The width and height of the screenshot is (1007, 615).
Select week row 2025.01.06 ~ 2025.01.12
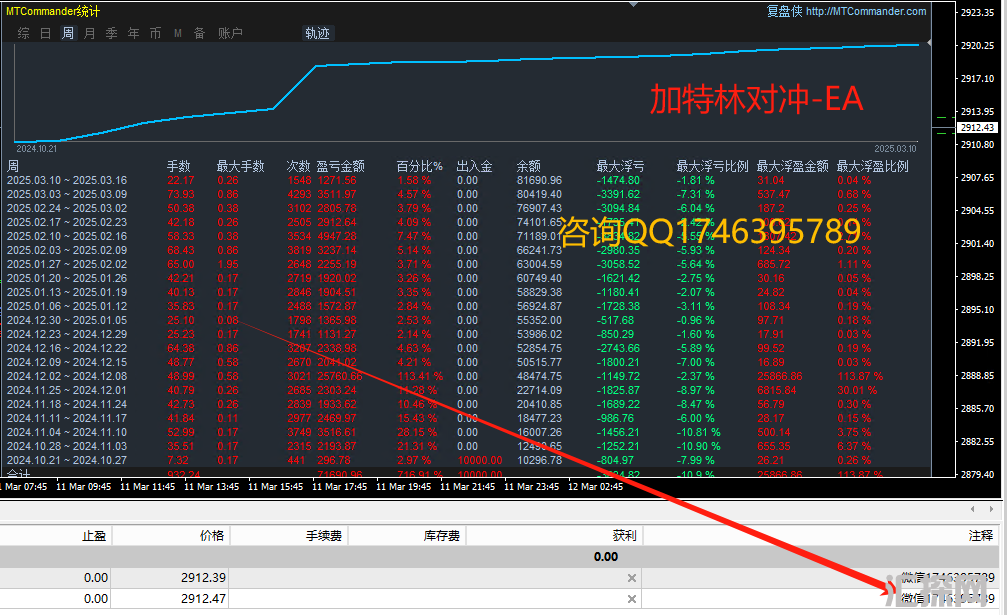pyautogui.click(x=67, y=306)
